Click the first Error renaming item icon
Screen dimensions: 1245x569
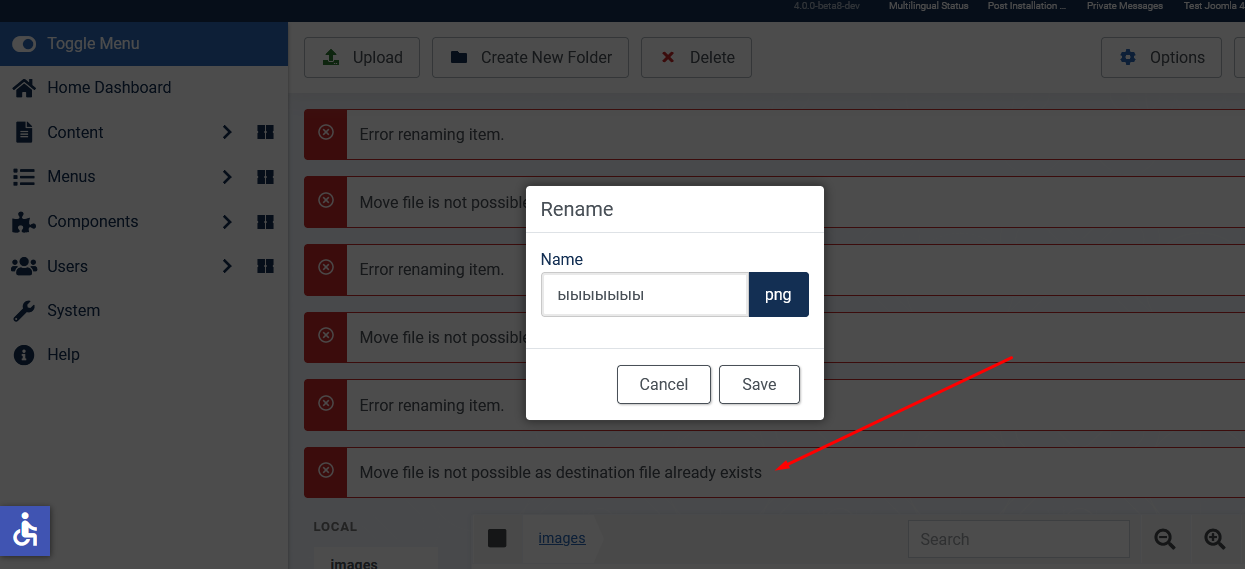[x=326, y=132]
